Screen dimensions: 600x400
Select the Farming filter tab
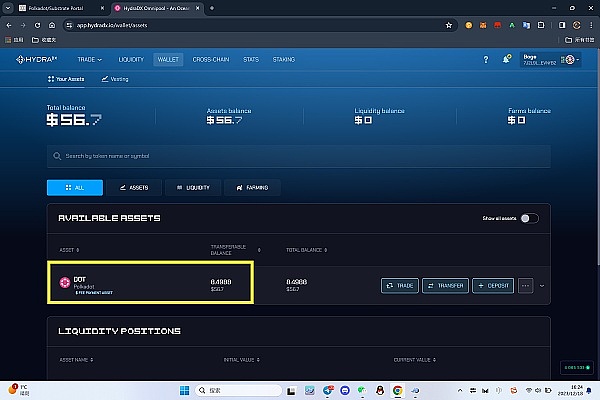(251, 187)
